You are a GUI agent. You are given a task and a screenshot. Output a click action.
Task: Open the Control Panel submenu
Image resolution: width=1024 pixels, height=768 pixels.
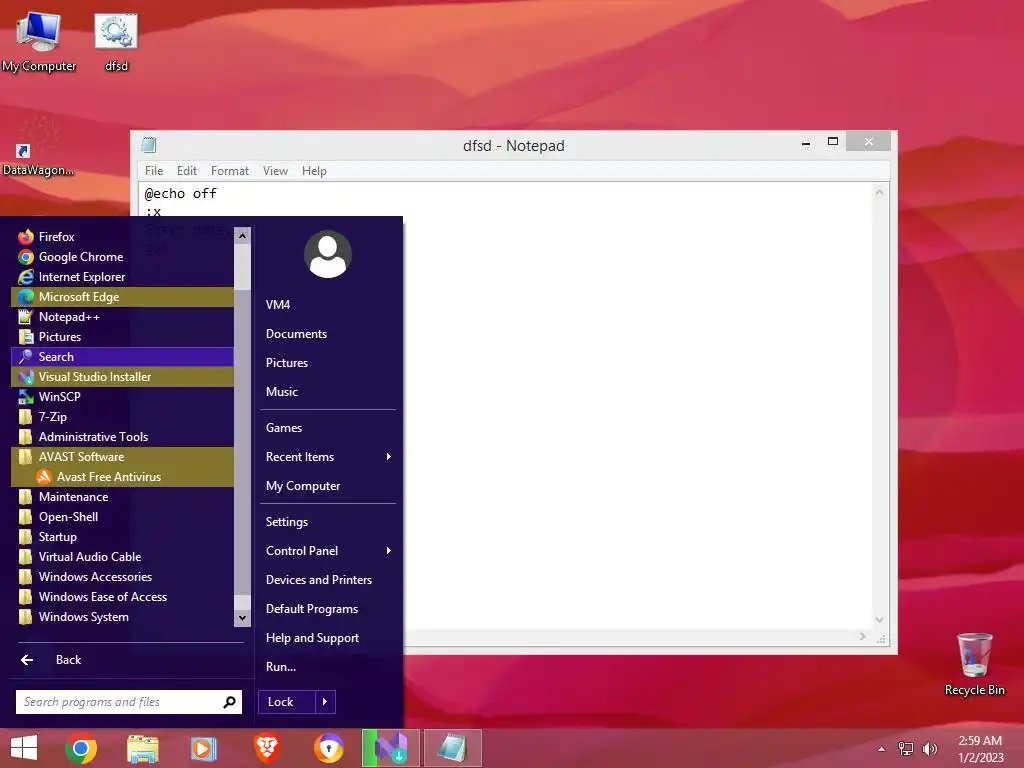pos(328,551)
